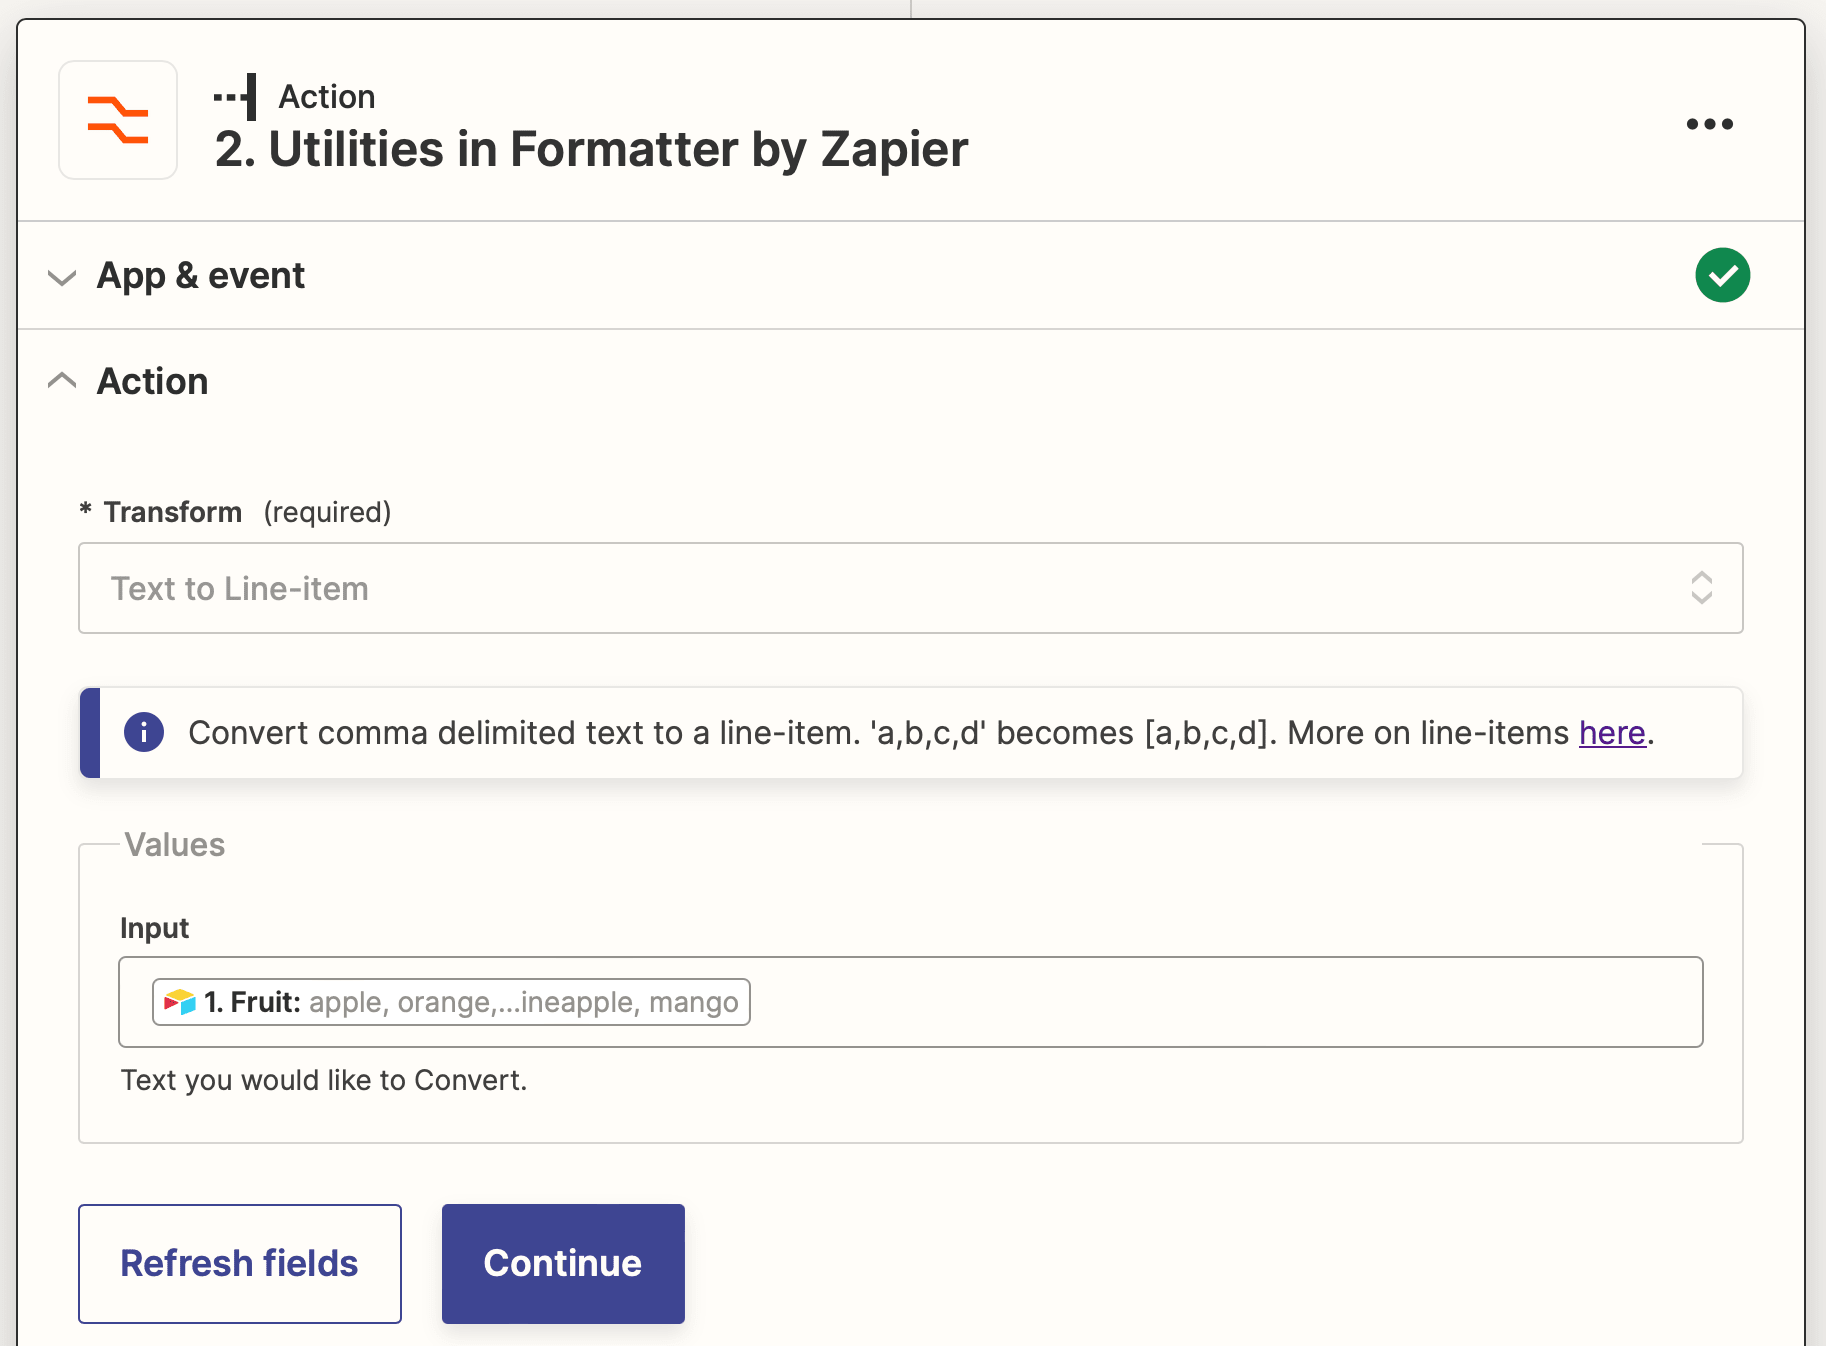The height and width of the screenshot is (1346, 1826).
Task: Click the Action step type icon
Action: (234, 95)
